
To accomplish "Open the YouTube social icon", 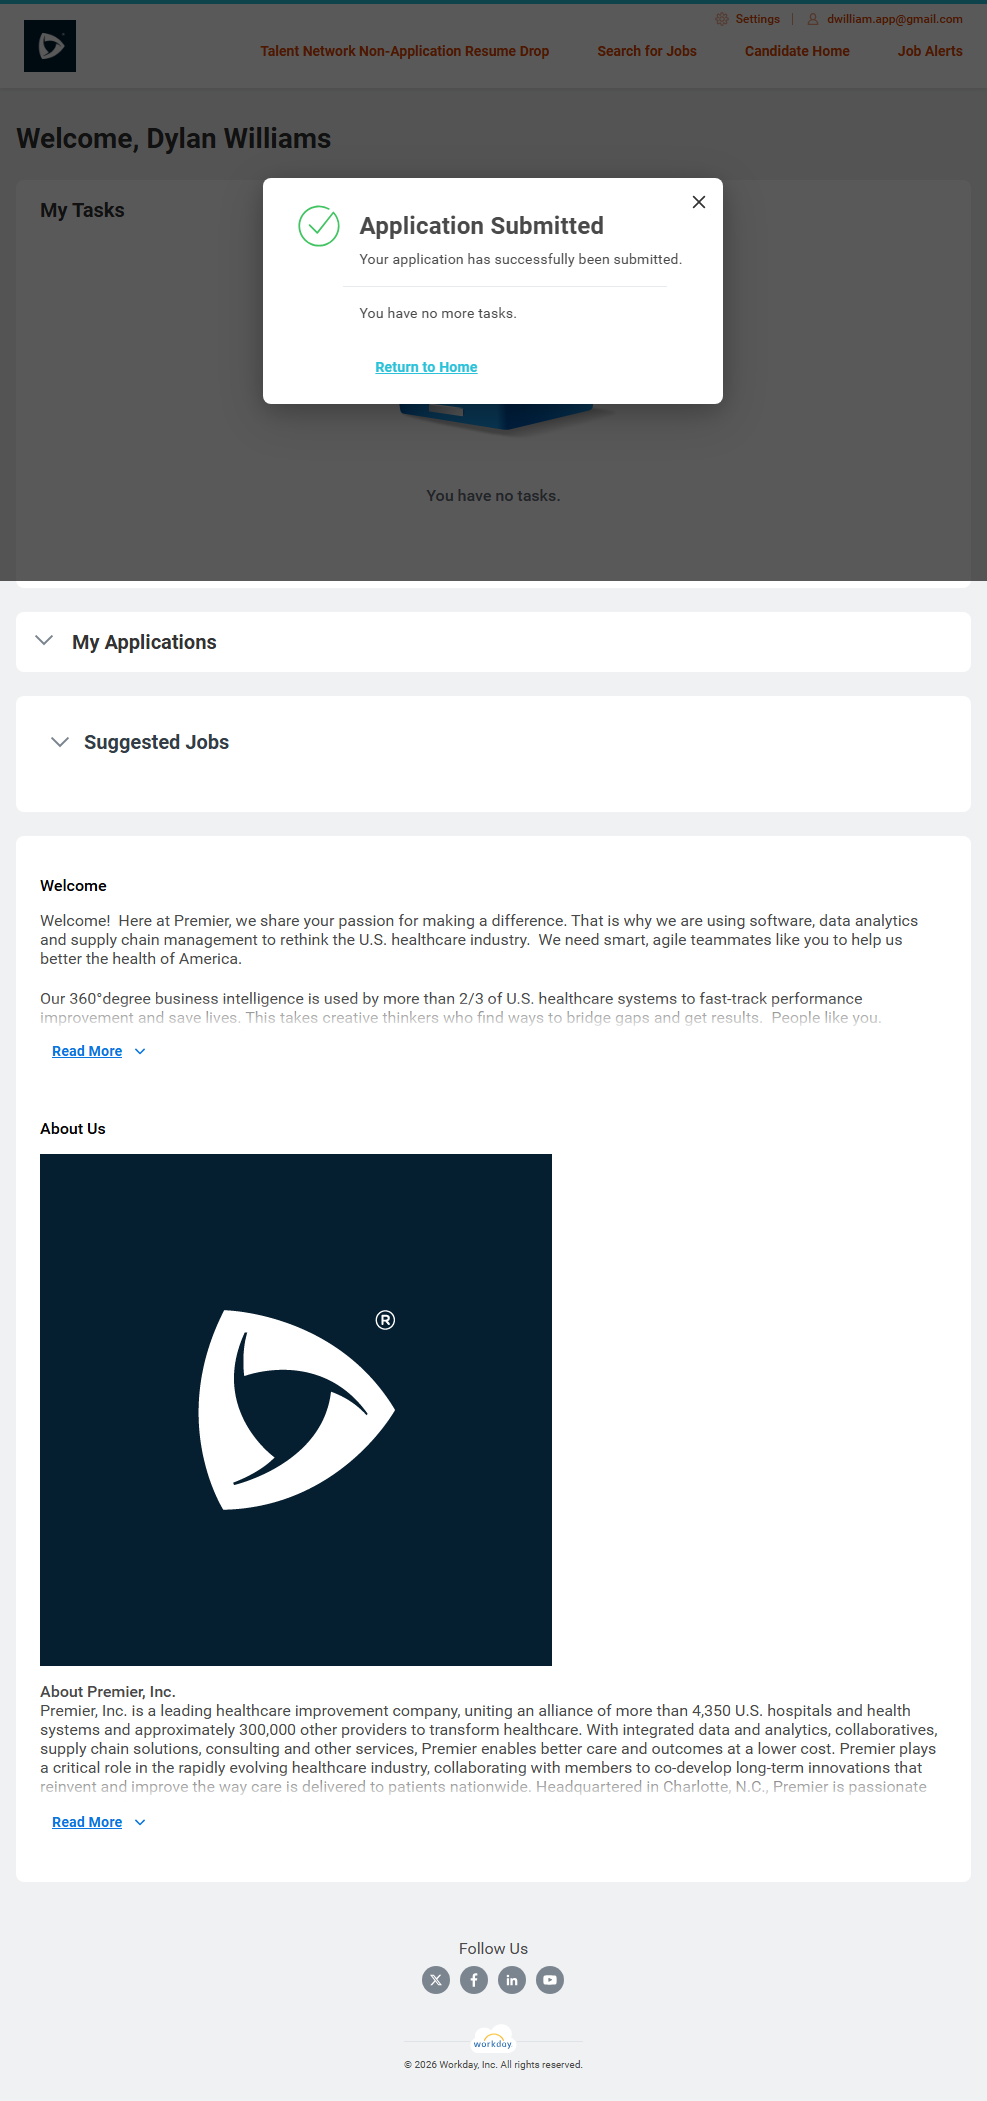I will point(550,1980).
